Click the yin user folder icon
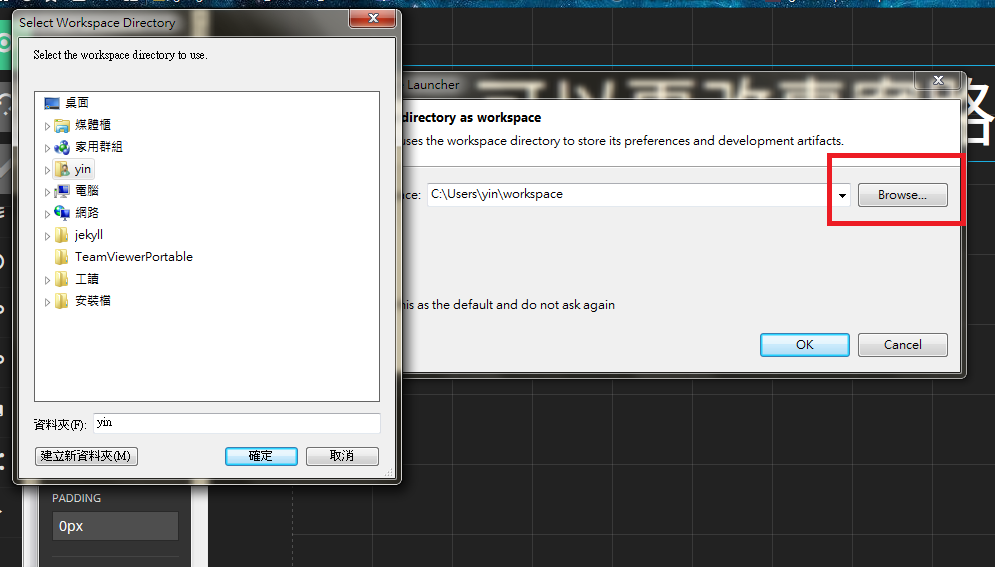 click(x=62, y=169)
